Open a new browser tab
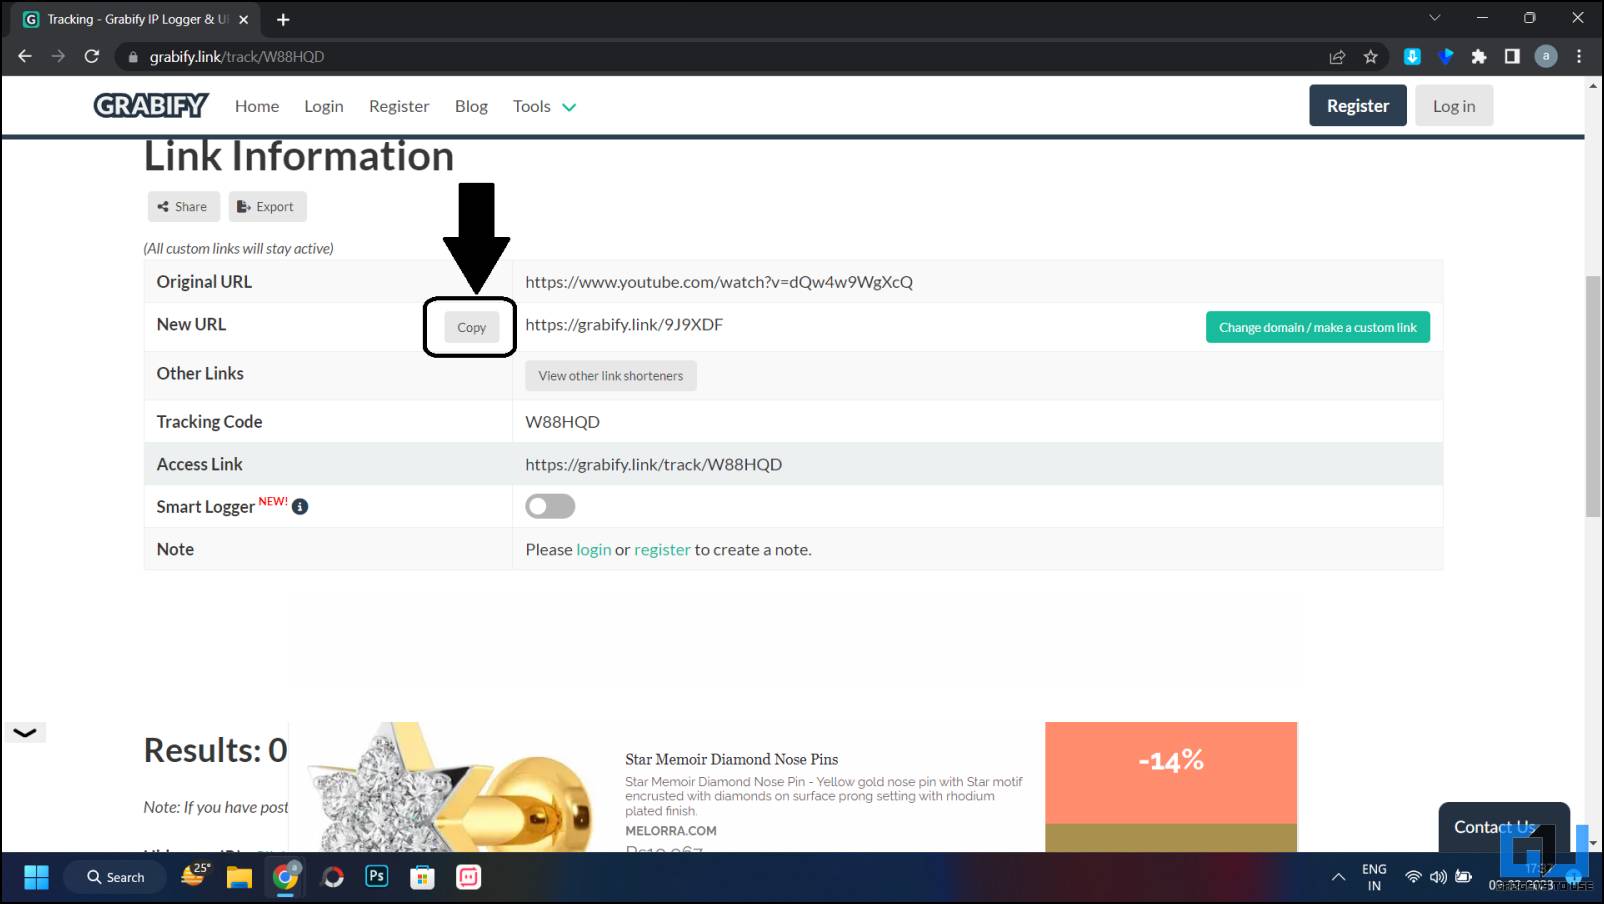Viewport: 1604px width, 904px height. 283,19
